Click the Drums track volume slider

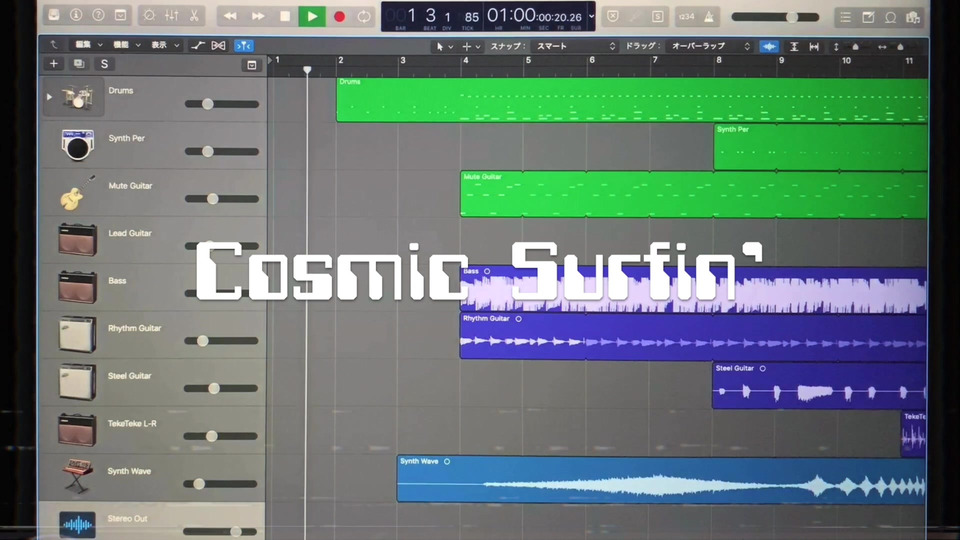[x=222, y=104]
